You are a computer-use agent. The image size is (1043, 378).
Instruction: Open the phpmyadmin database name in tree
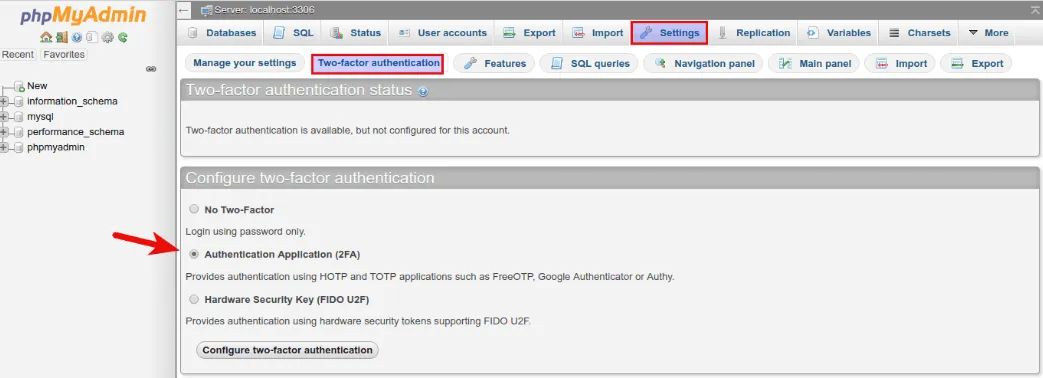pyautogui.click(x=56, y=147)
